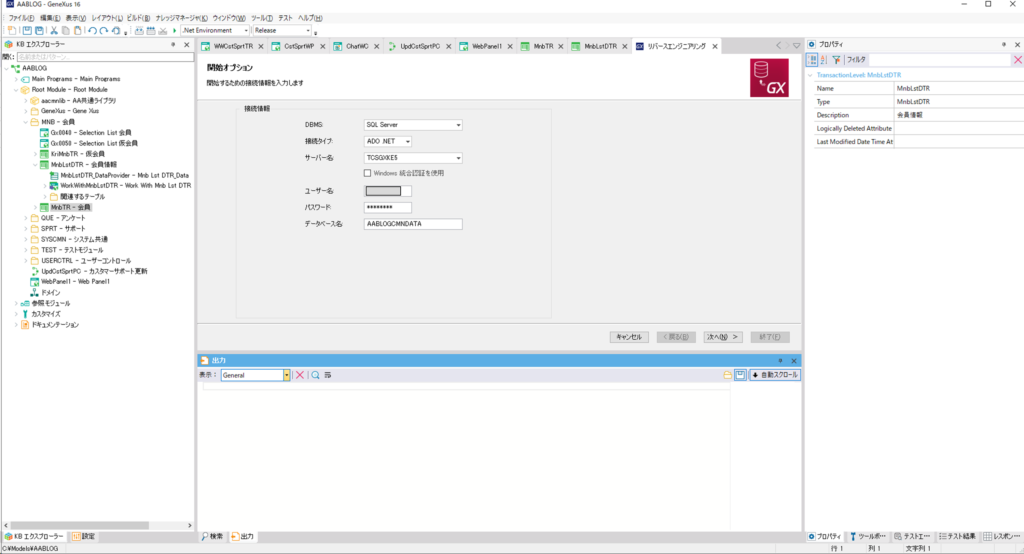Click the categorized view icon in properties
The image size is (1024, 554).
click(812, 59)
